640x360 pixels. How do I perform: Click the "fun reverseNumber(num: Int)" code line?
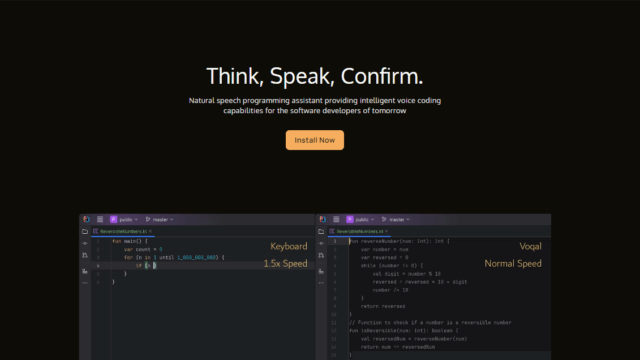pos(399,241)
